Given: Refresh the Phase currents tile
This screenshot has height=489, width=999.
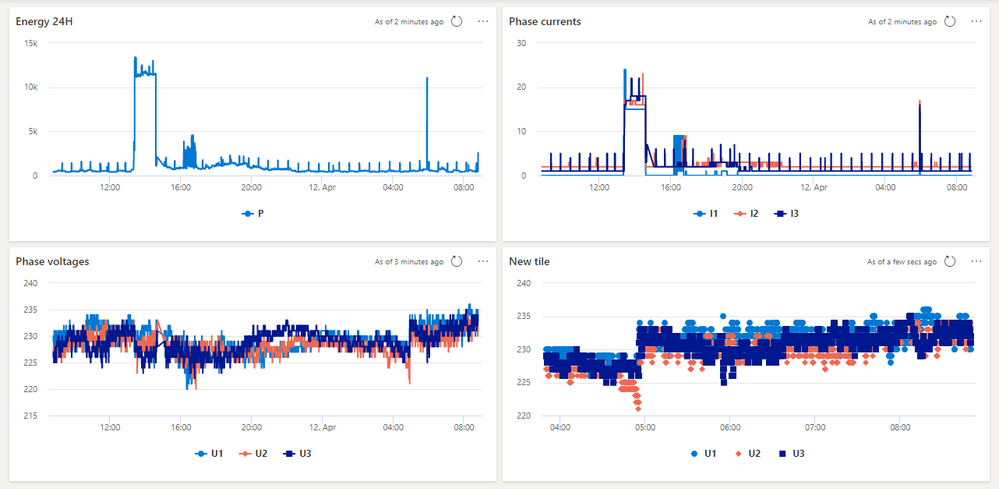Looking at the screenshot, I should click(x=949, y=21).
